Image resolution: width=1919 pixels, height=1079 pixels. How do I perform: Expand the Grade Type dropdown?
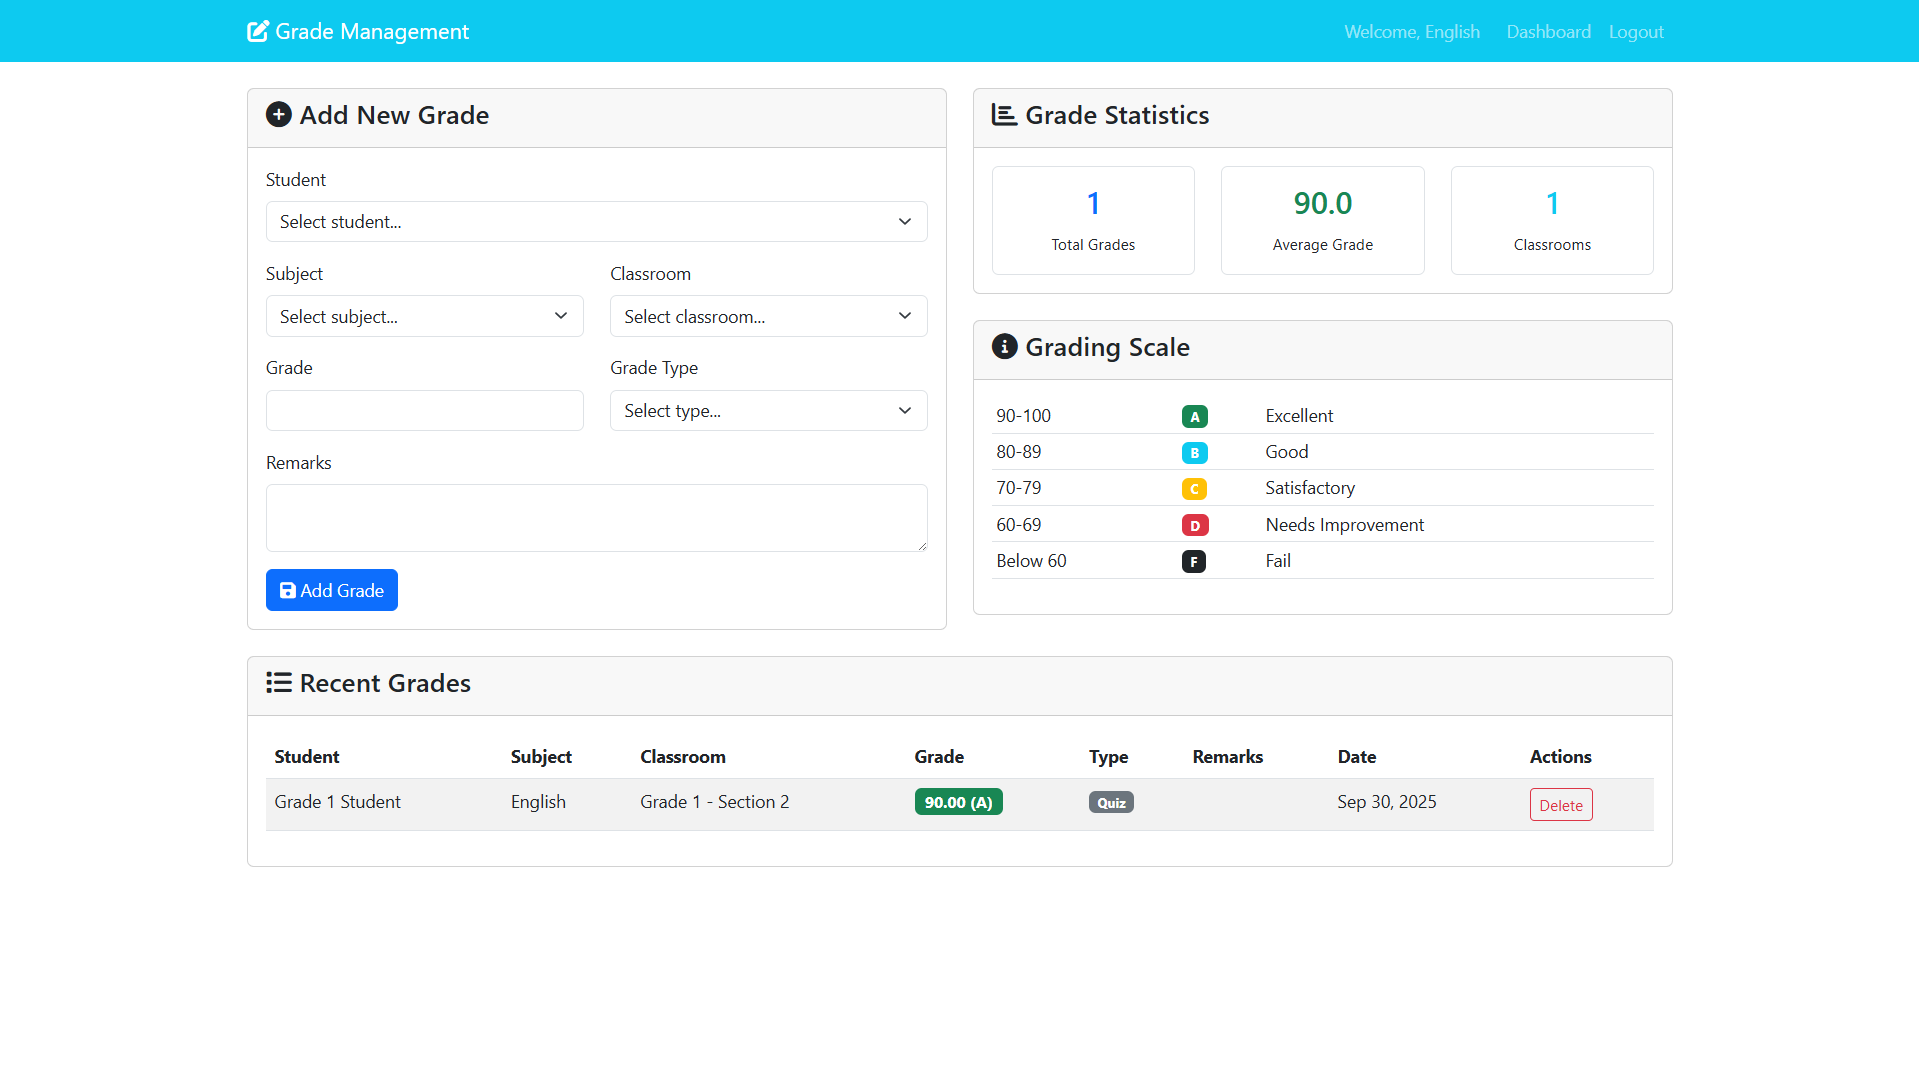point(768,411)
